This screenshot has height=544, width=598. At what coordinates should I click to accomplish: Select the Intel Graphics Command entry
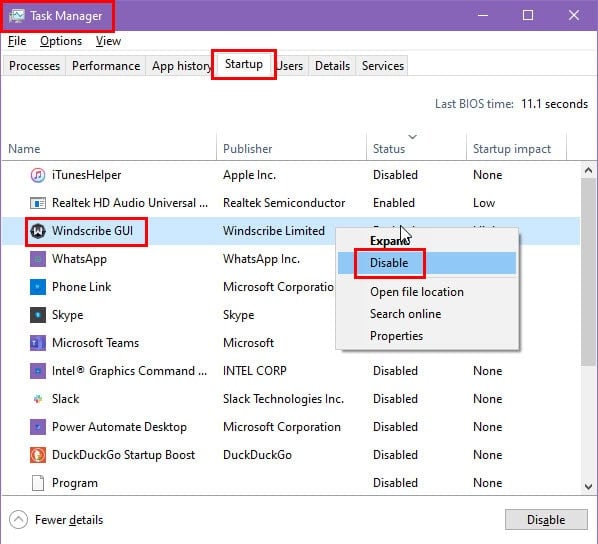pyautogui.click(x=130, y=371)
